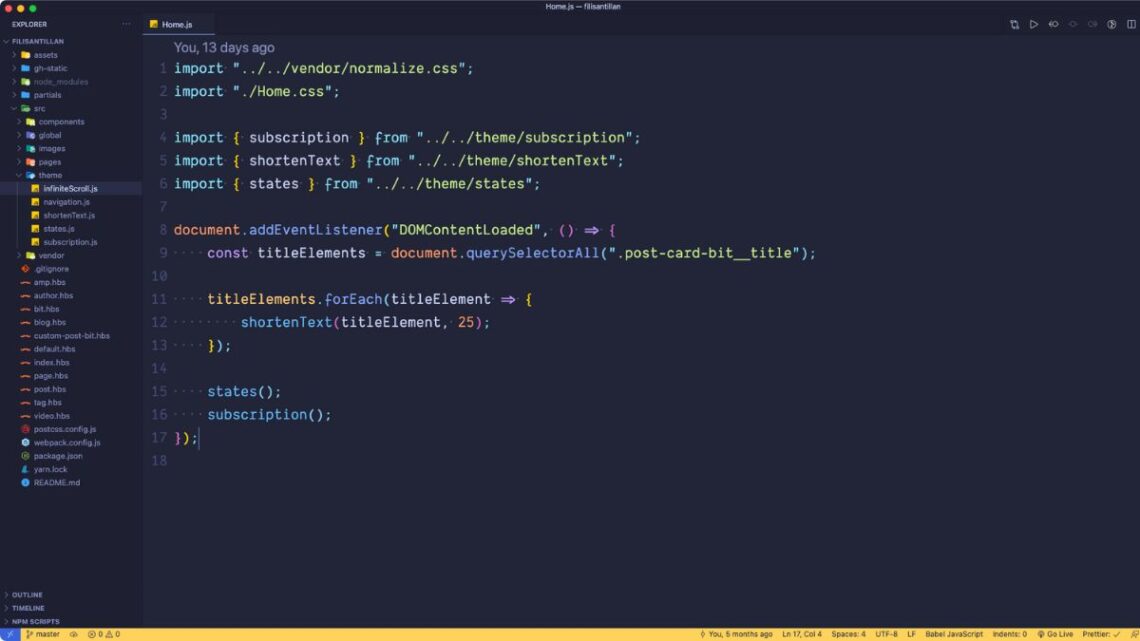This screenshot has height=641, width=1140.
Task: Click Ln 17, Col 4 position indicator
Action: (x=802, y=634)
